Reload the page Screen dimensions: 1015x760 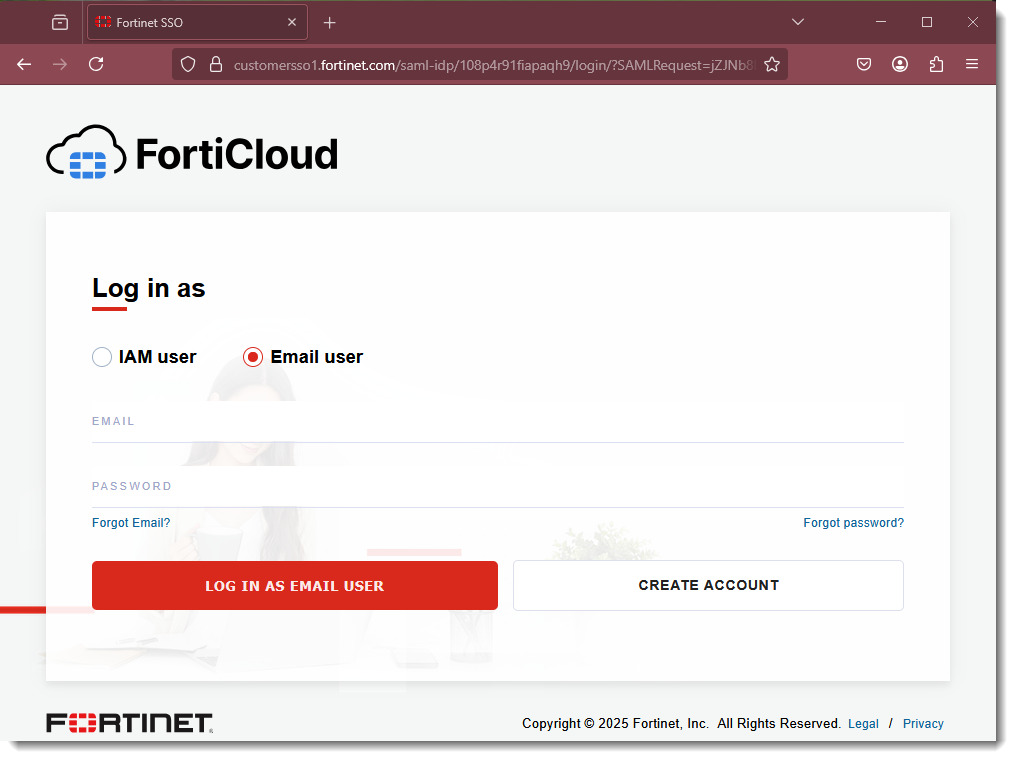click(x=96, y=64)
